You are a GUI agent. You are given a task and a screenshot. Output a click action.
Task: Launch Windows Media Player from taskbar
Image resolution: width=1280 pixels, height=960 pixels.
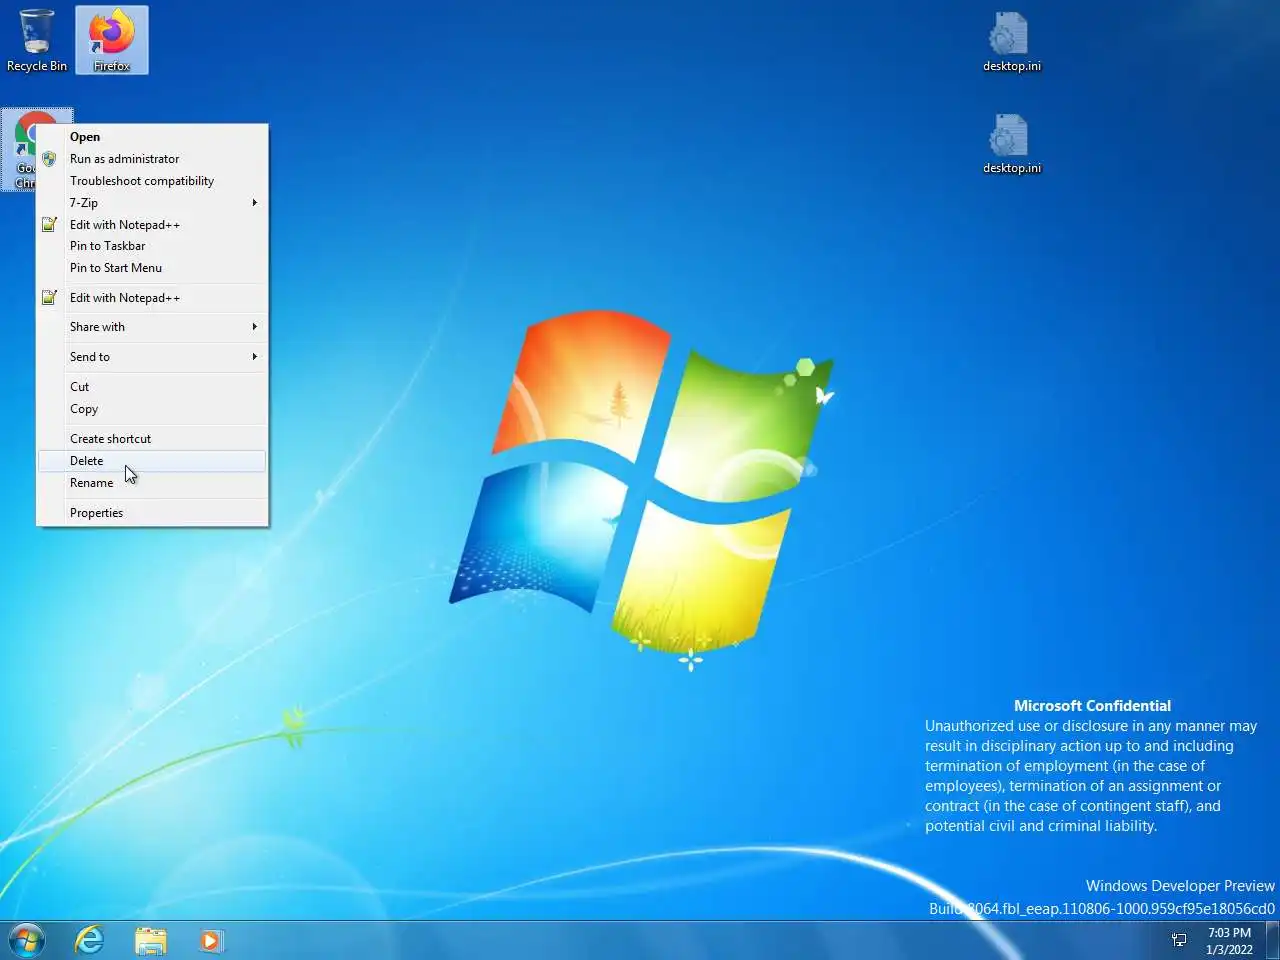tap(211, 940)
